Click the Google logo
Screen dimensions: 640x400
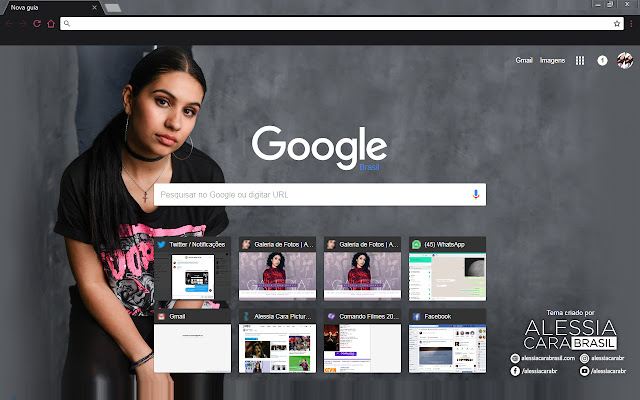(x=319, y=147)
